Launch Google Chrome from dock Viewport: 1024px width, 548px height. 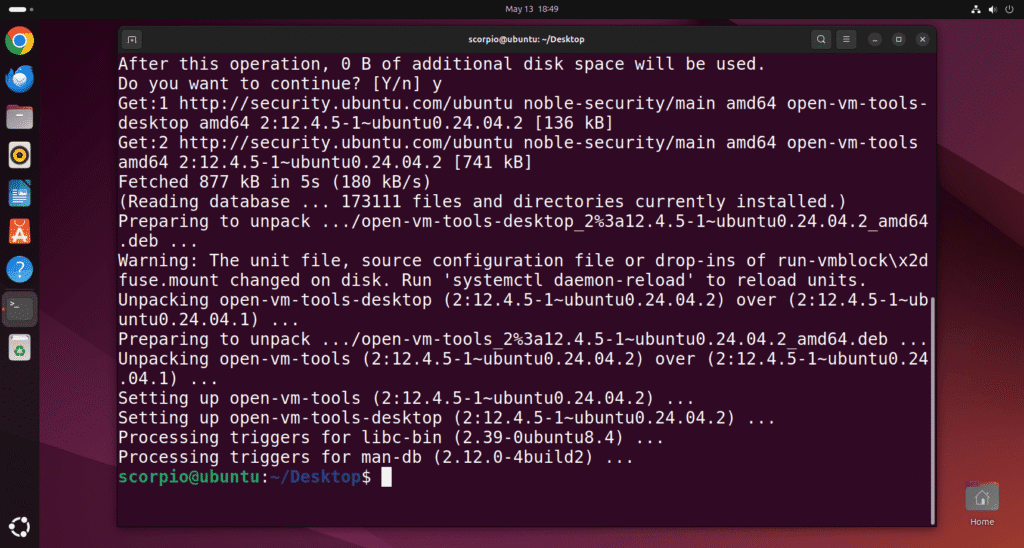(x=20, y=40)
